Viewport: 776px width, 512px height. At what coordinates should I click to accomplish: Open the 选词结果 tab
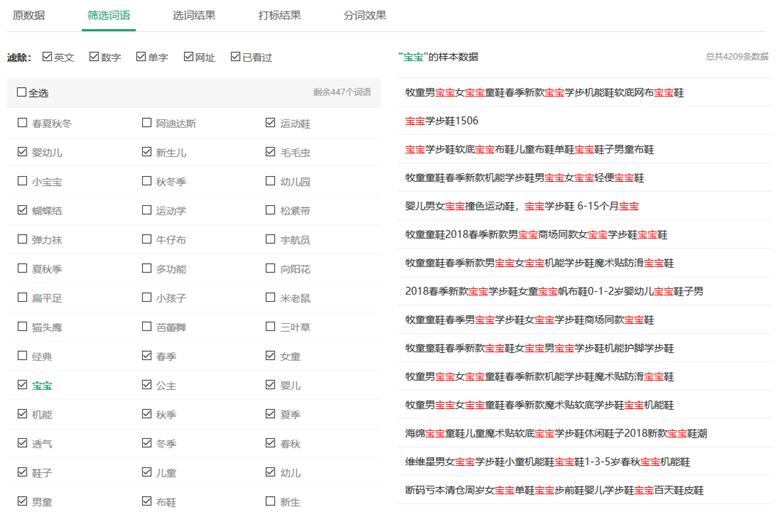click(x=194, y=15)
